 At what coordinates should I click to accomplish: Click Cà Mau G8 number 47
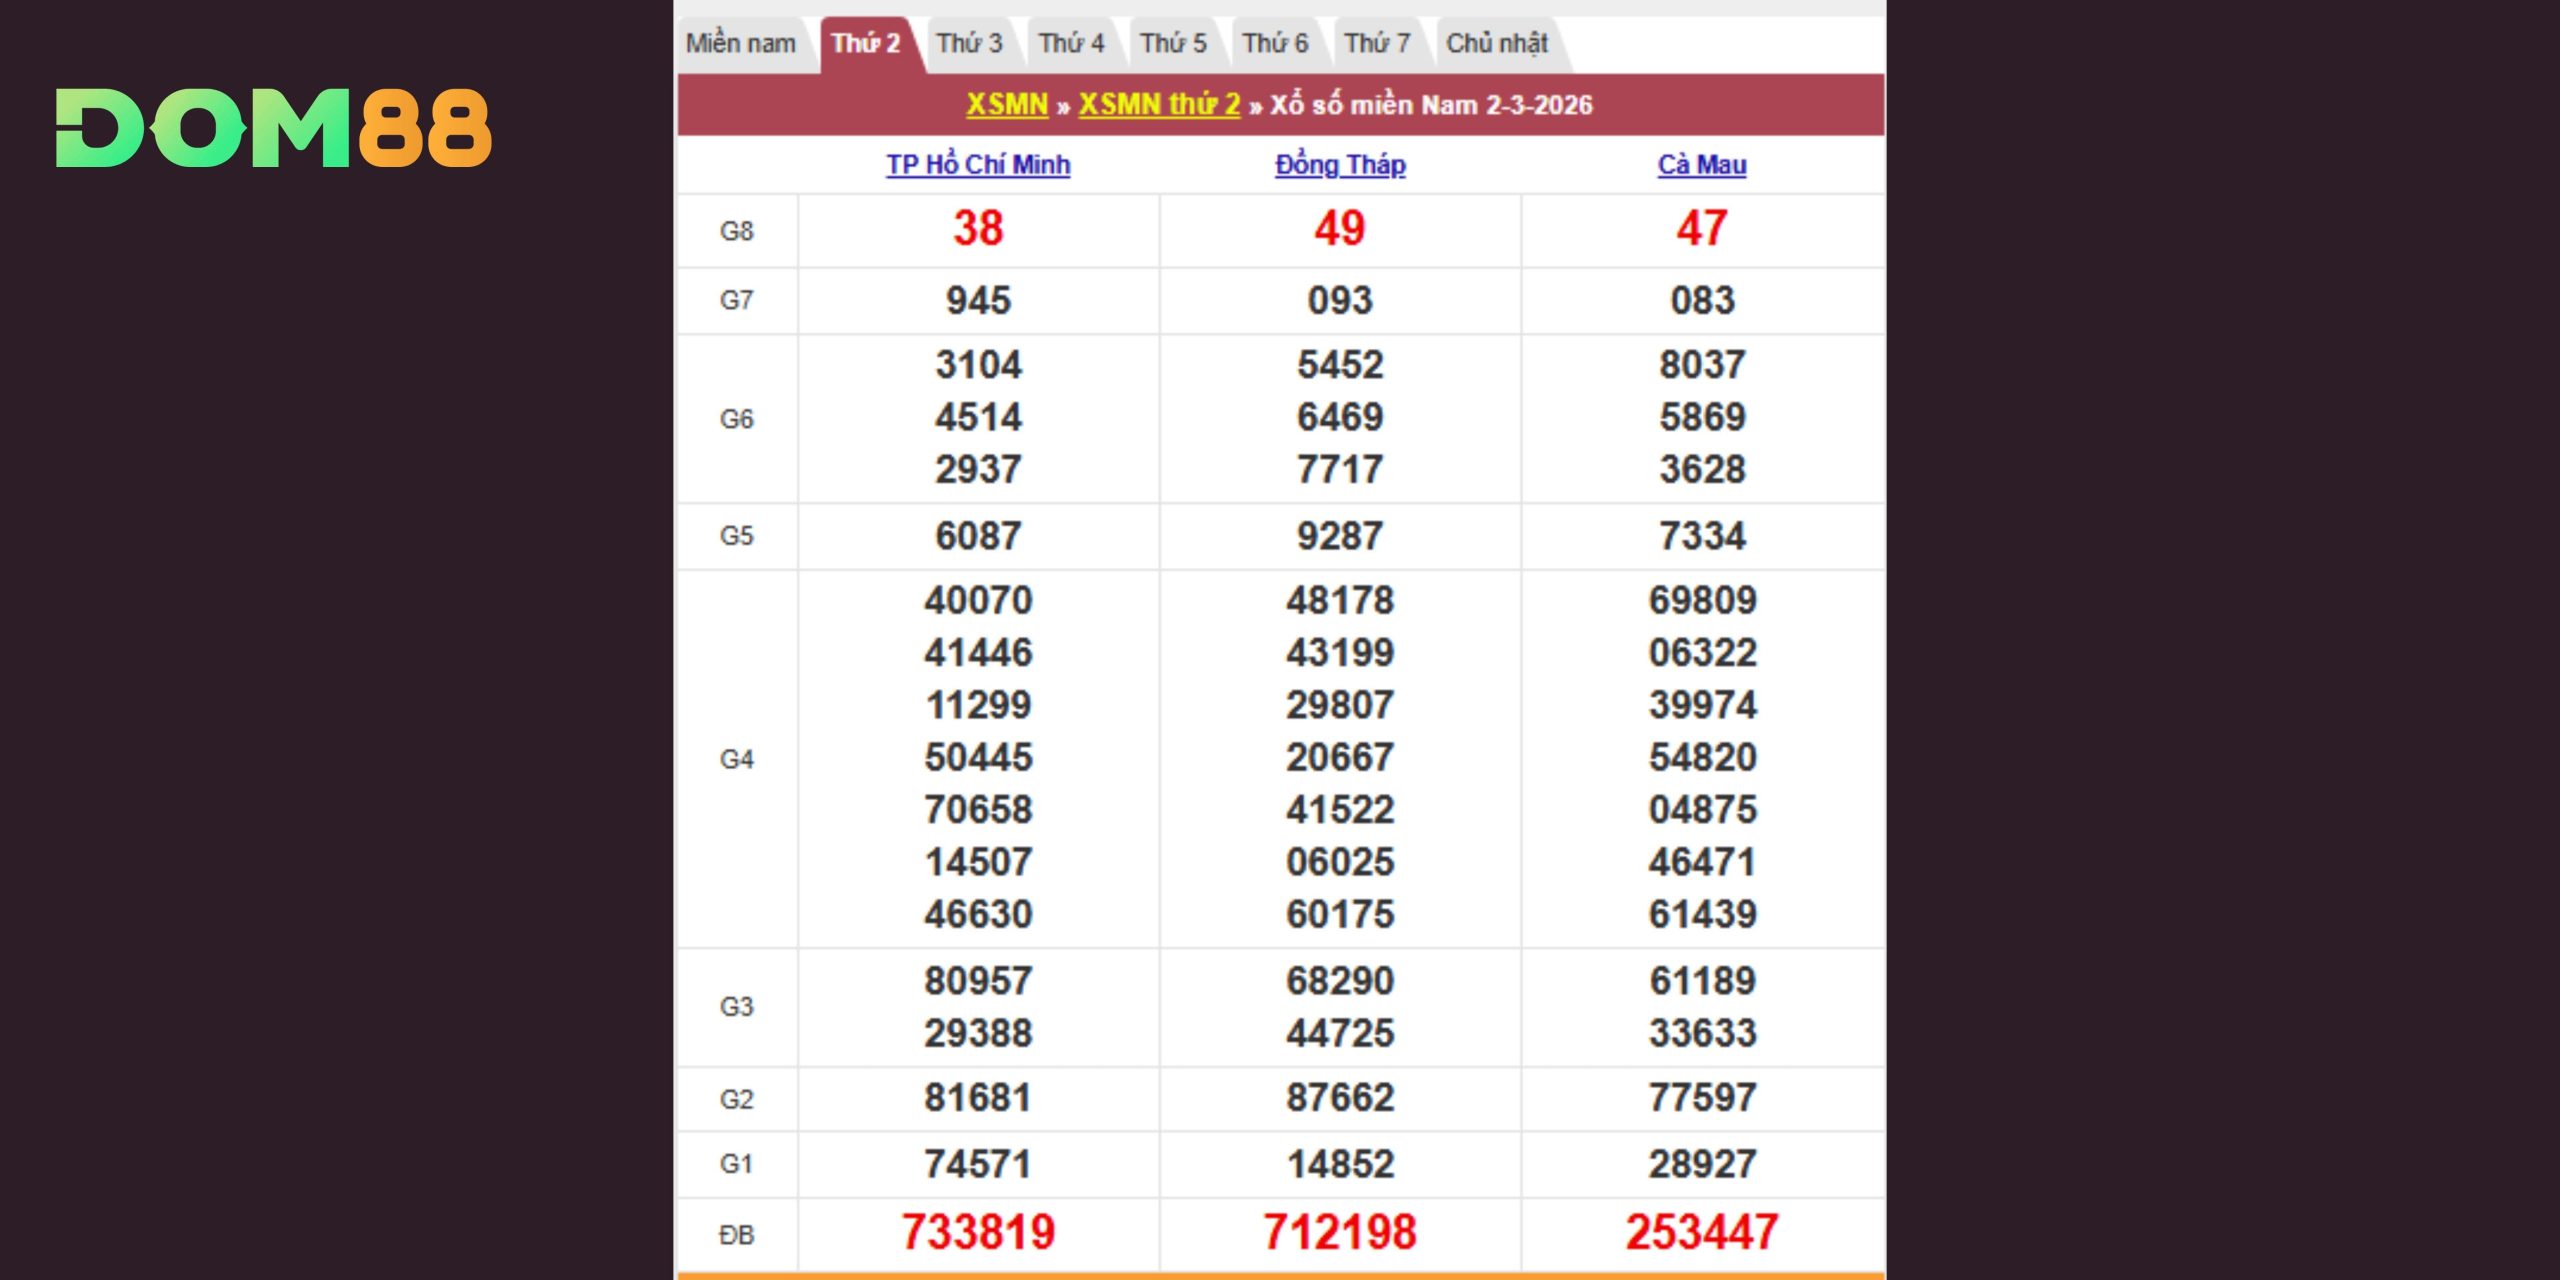point(1702,229)
